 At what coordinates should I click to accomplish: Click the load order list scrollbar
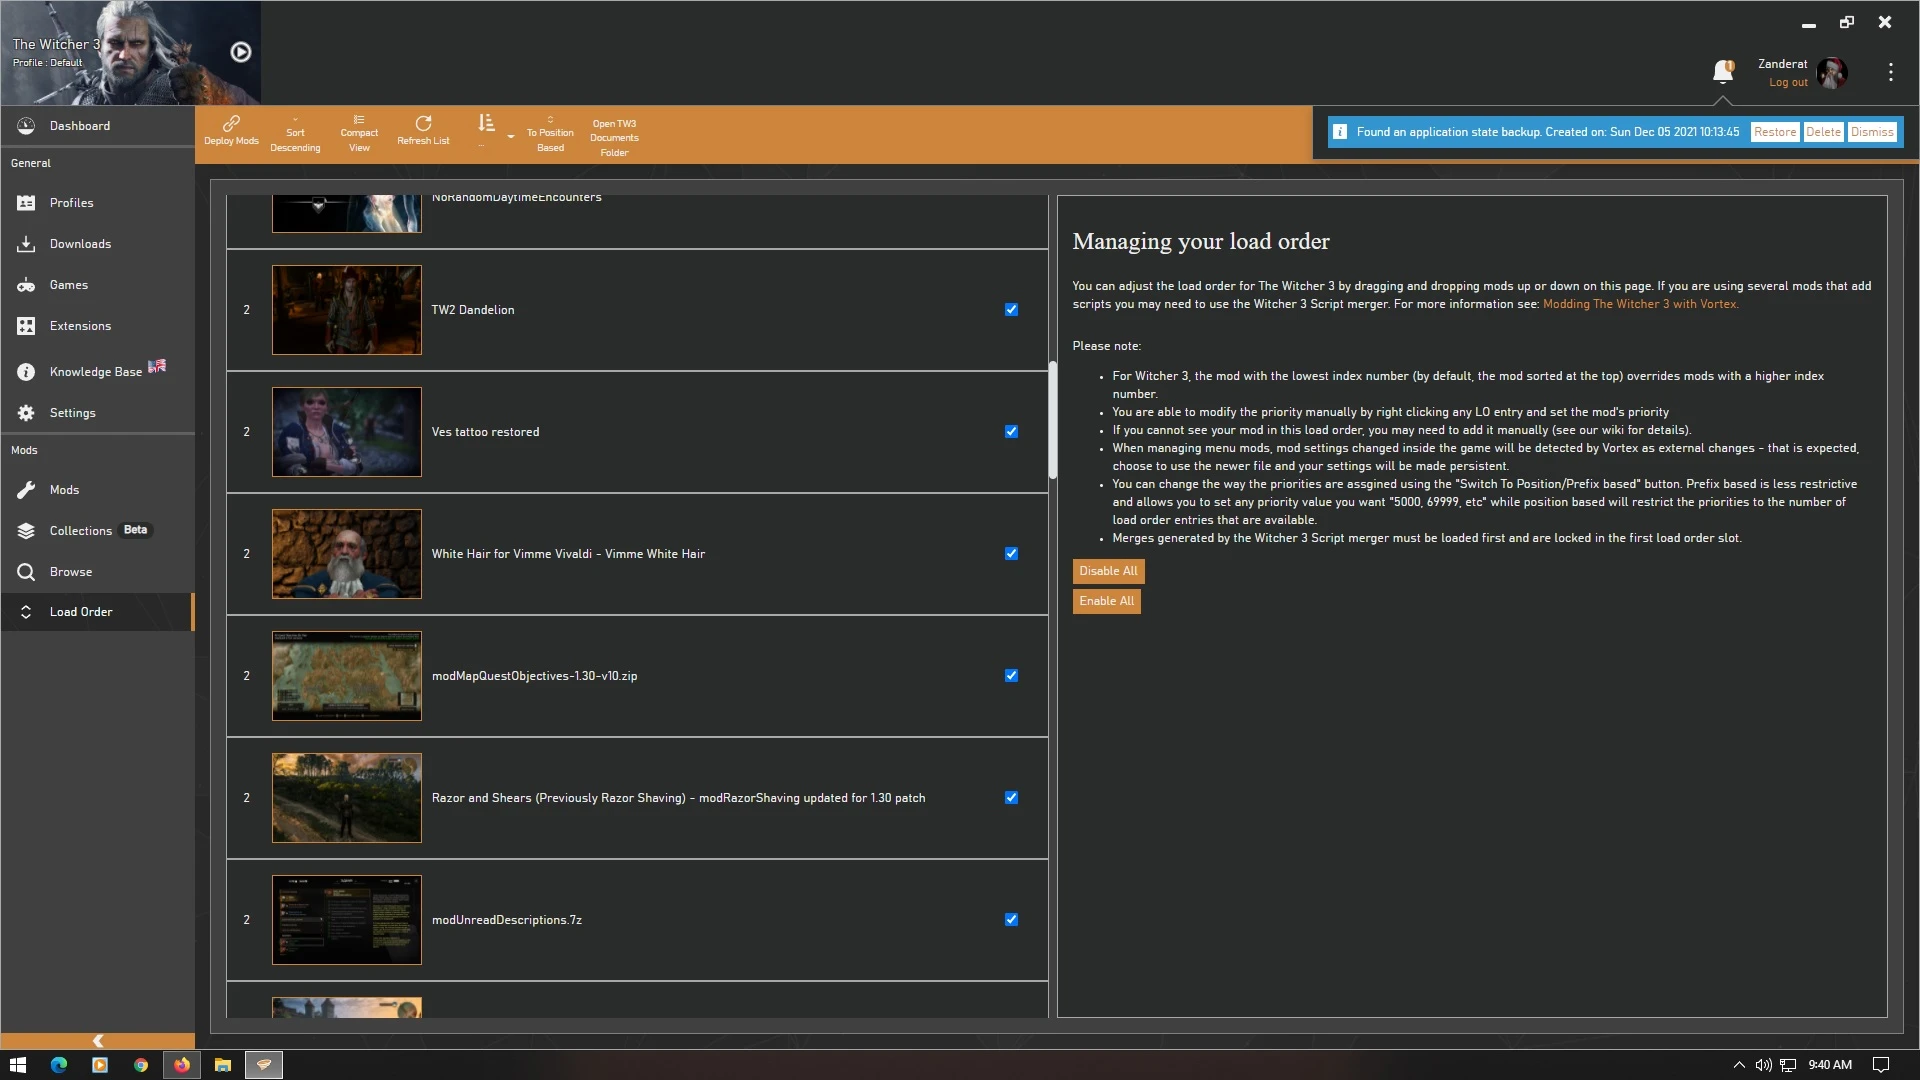tap(1052, 420)
